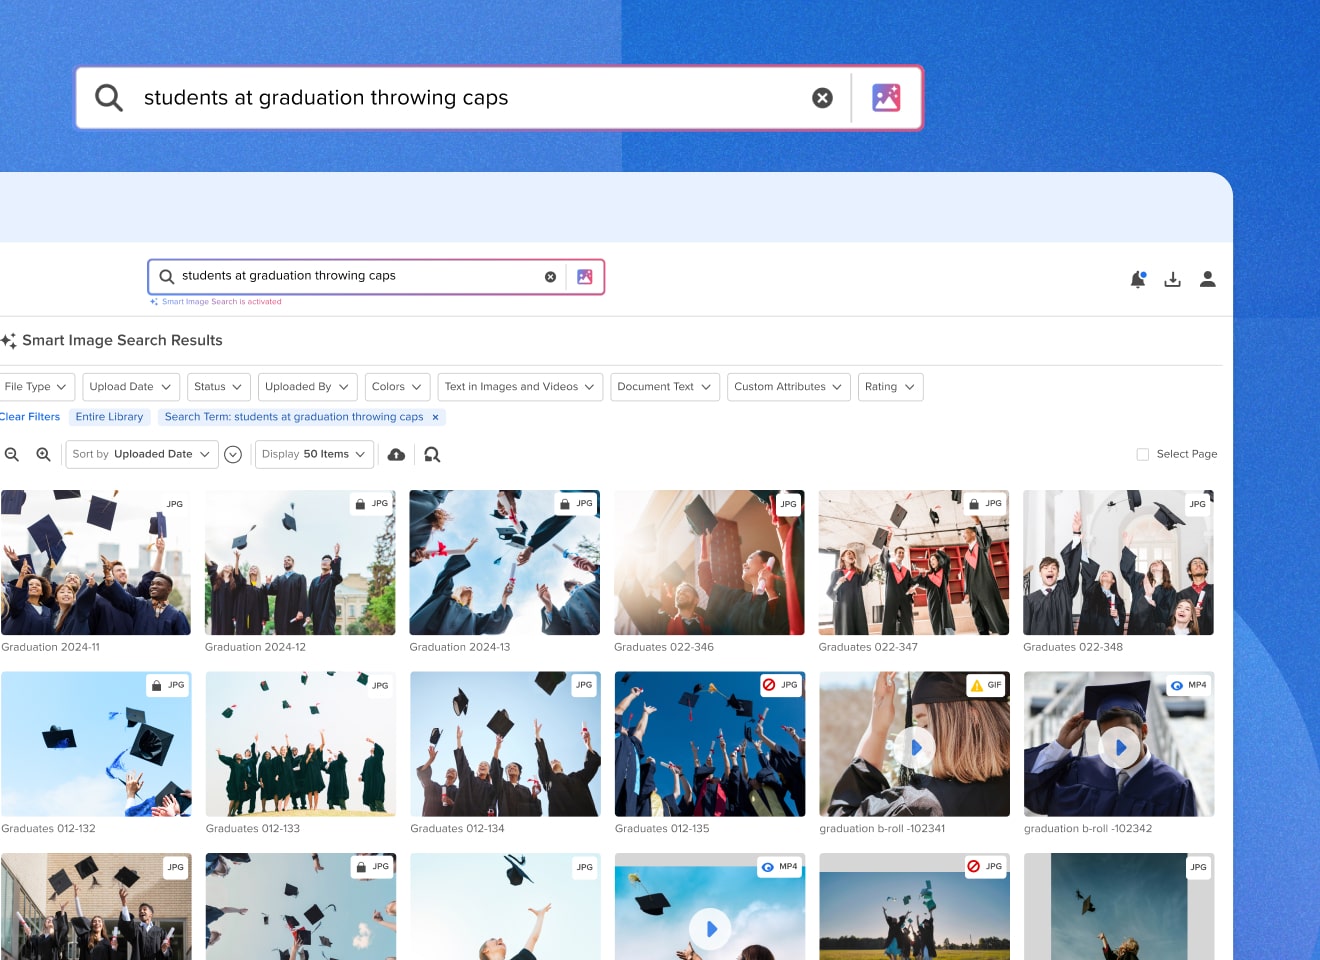Zoom out thumbnails
The height and width of the screenshot is (960, 1320).
[12, 454]
